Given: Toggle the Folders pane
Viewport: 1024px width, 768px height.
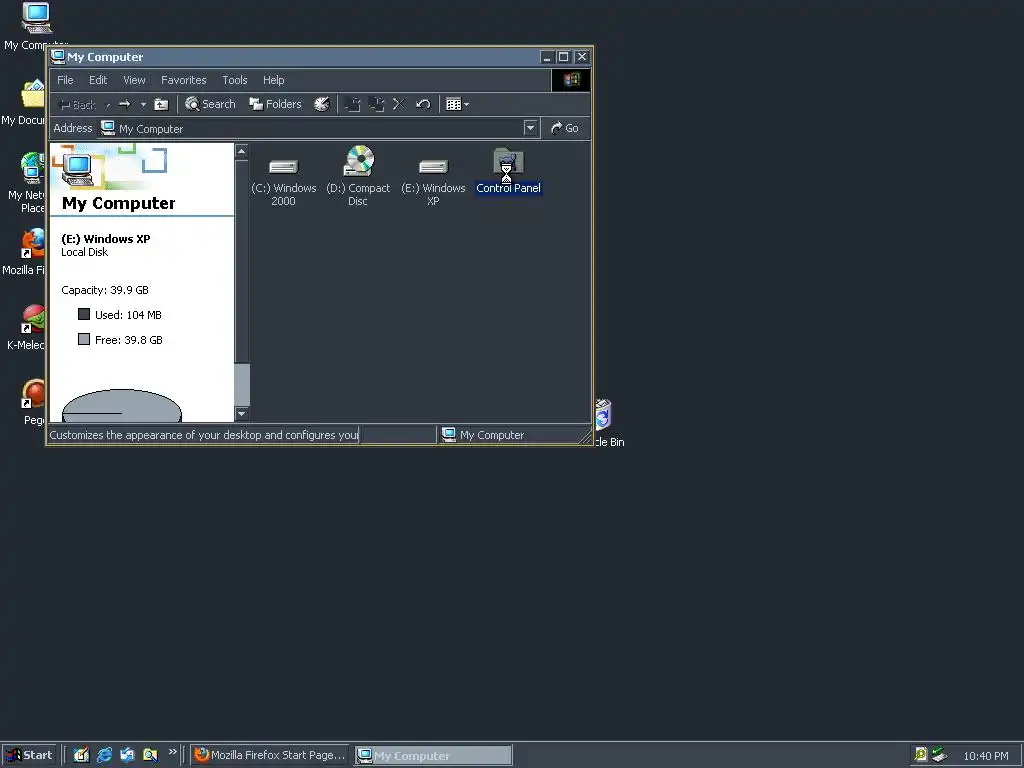Looking at the screenshot, I should 276,104.
